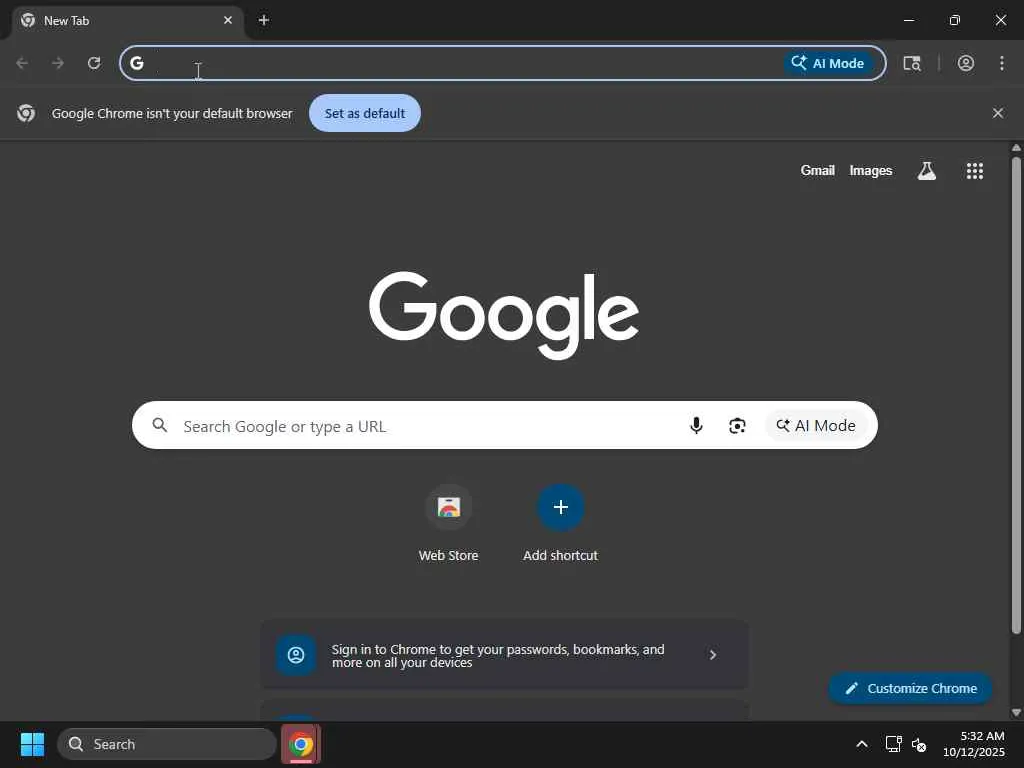Open Images link

tap(871, 170)
